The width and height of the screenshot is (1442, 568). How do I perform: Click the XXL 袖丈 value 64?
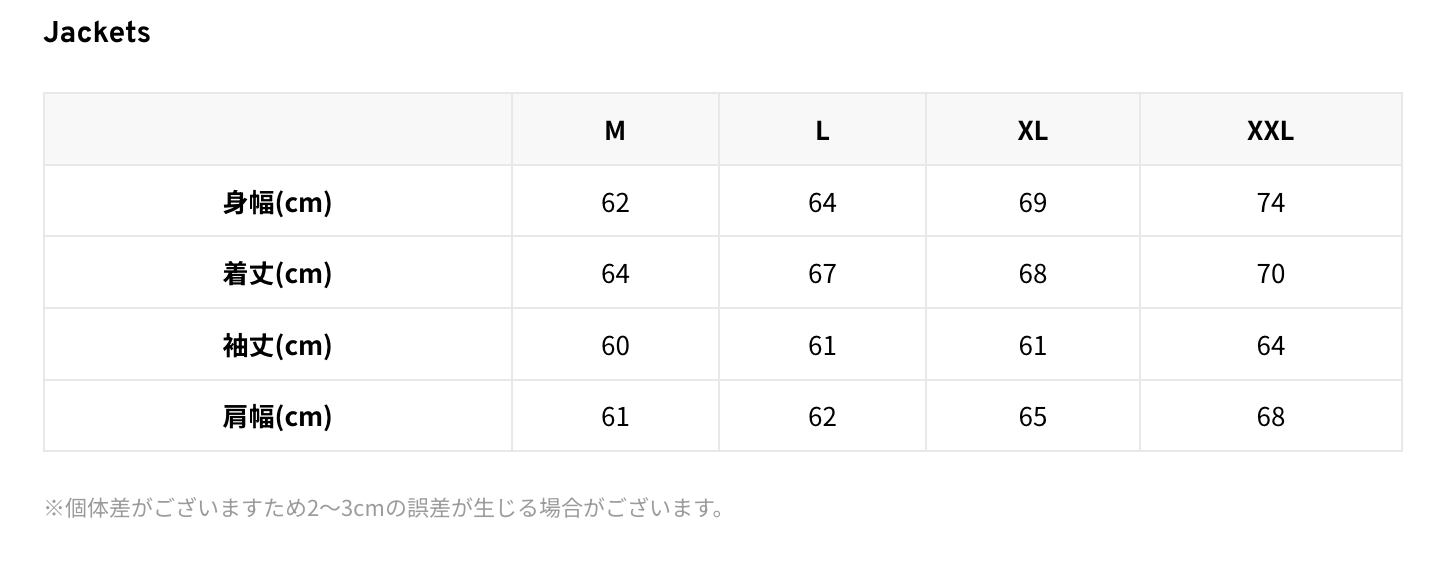(x=1270, y=345)
